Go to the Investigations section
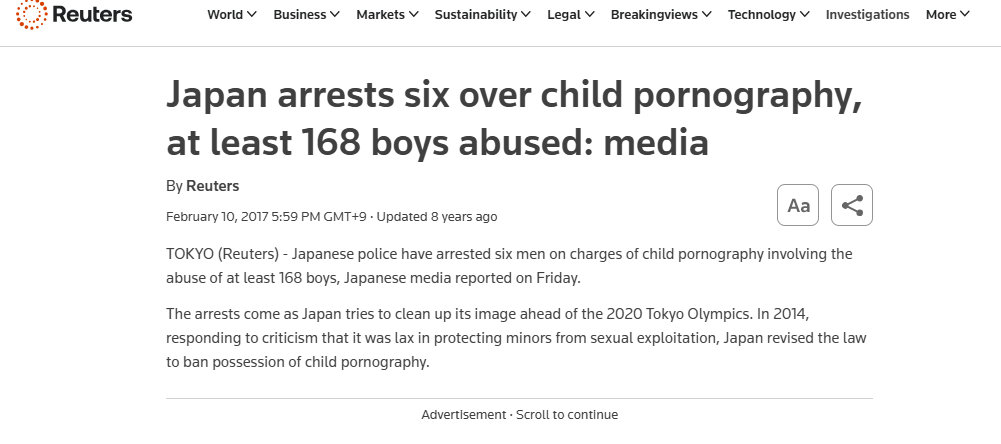Viewport: 1001px width, 444px height. (x=867, y=15)
